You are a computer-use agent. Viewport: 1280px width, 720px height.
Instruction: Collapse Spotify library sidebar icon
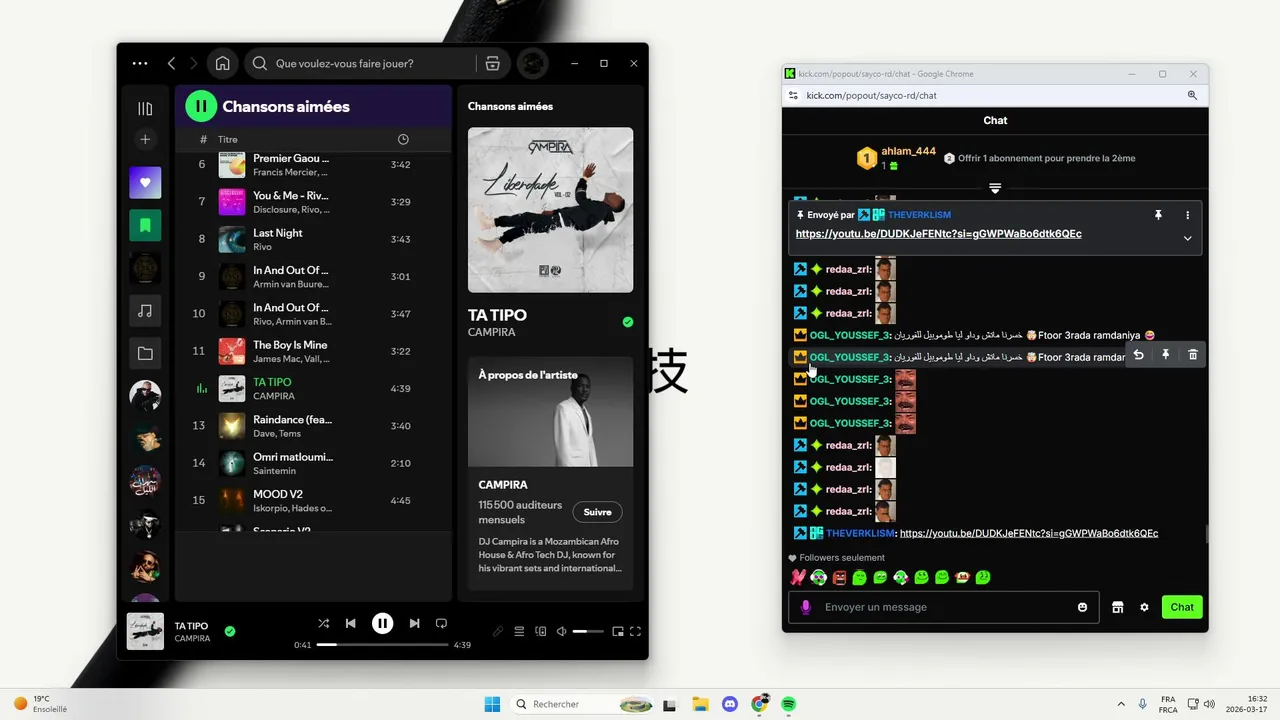pos(145,108)
